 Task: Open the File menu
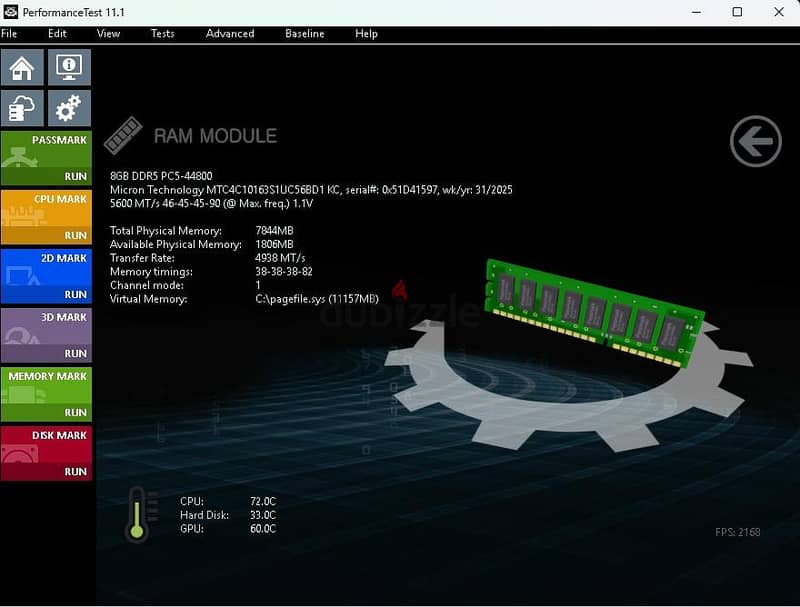click(x=9, y=34)
